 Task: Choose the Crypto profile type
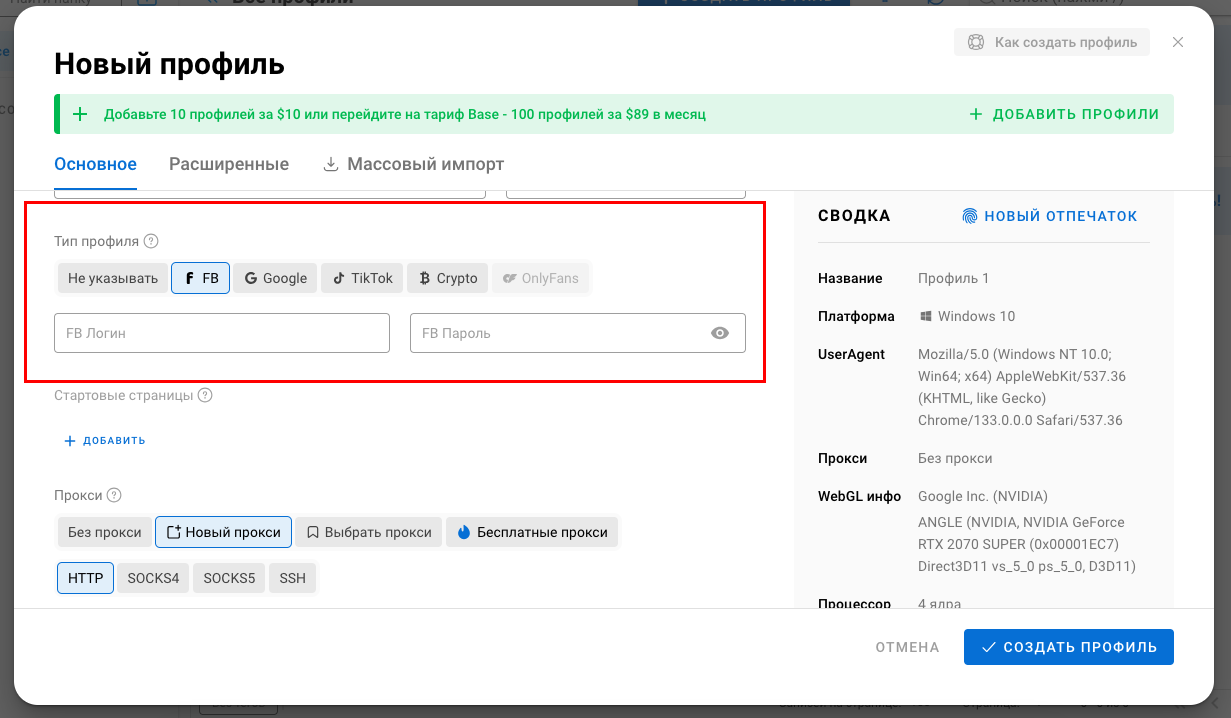(447, 278)
